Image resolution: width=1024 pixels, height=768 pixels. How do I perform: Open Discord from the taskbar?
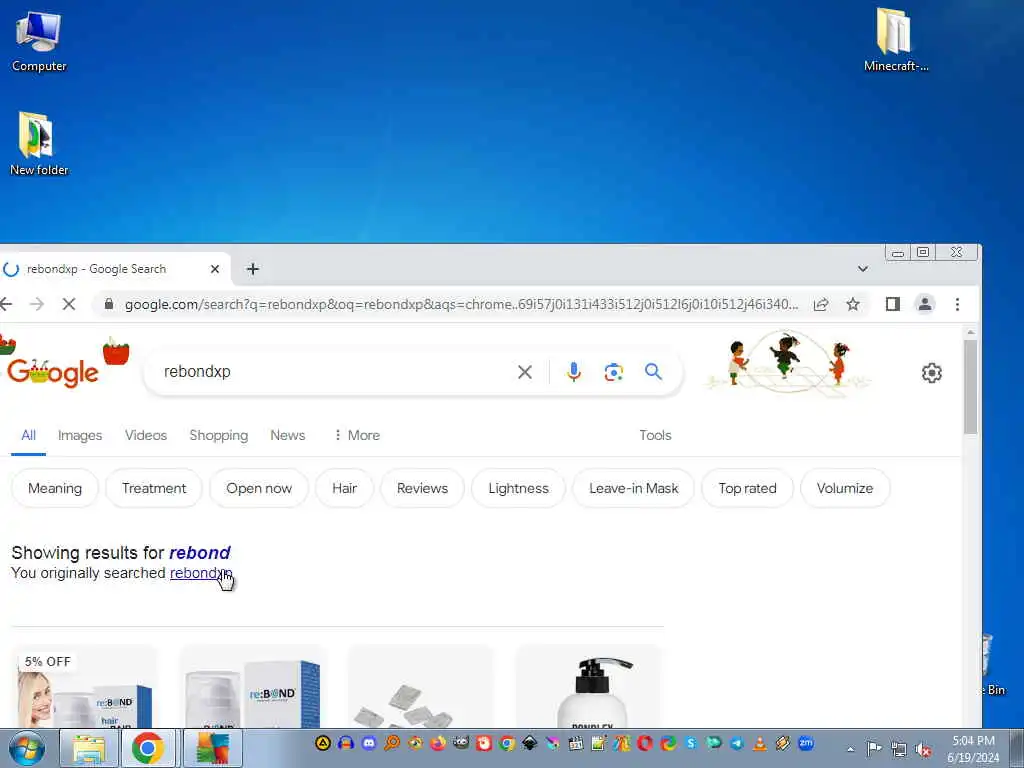pos(368,743)
